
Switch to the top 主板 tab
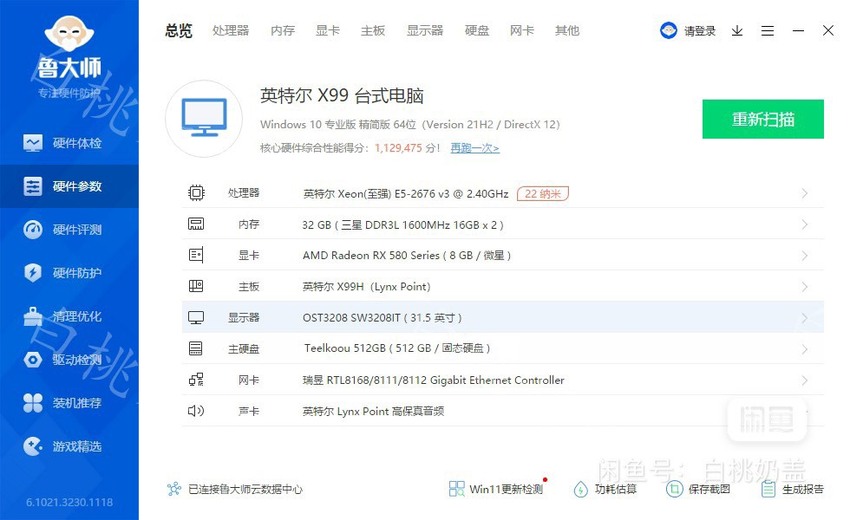tap(373, 30)
